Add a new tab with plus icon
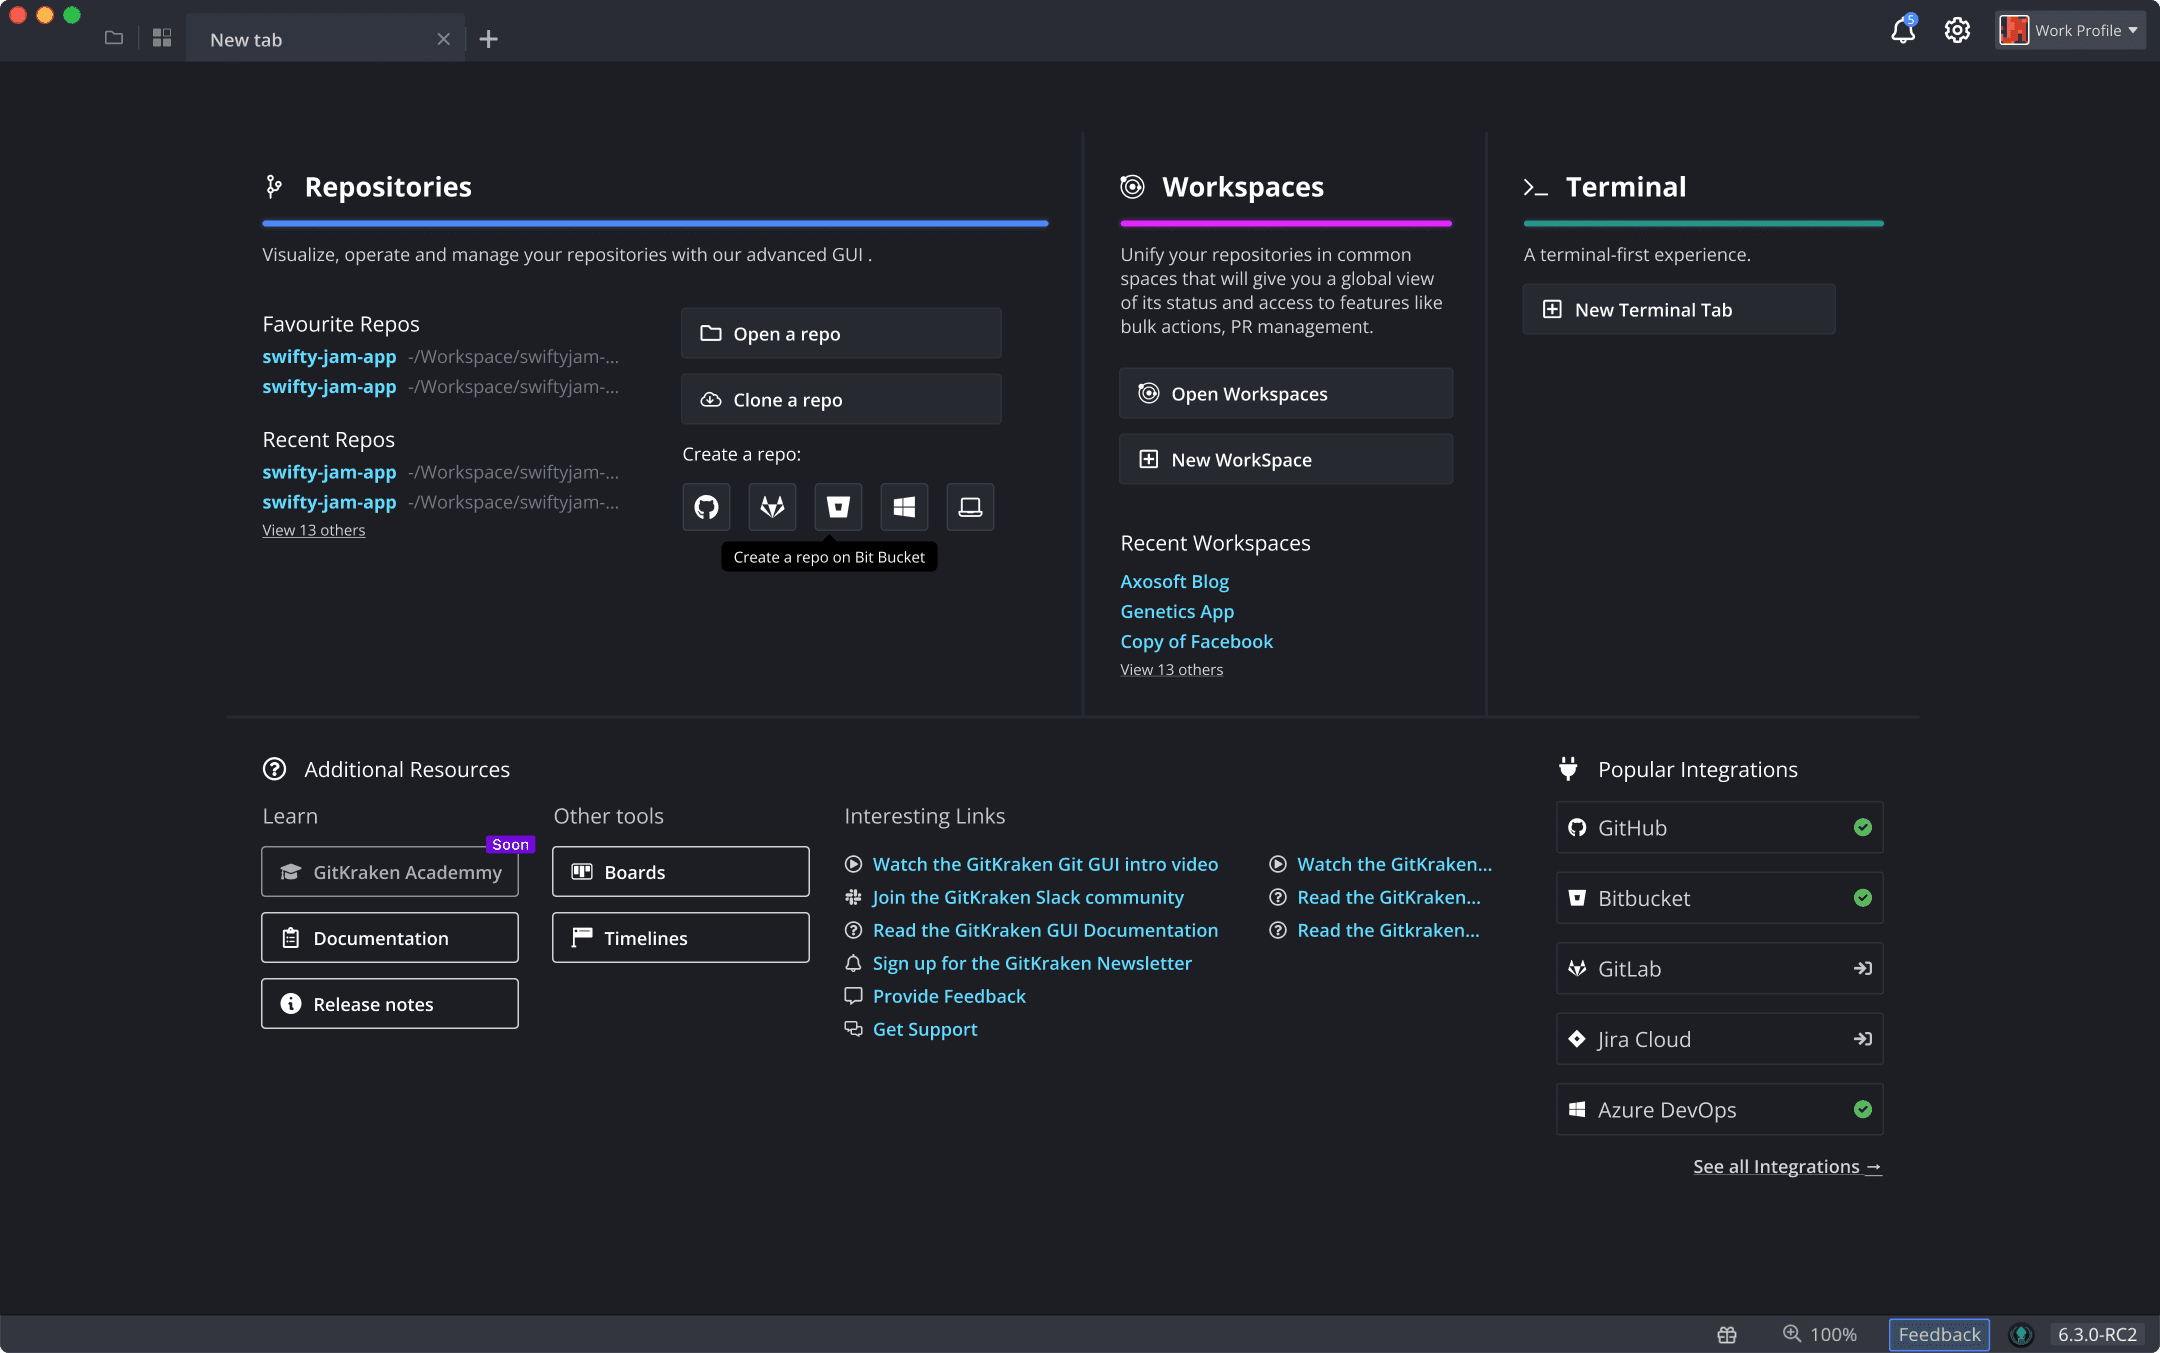This screenshot has height=1353, width=2160. (x=488, y=39)
